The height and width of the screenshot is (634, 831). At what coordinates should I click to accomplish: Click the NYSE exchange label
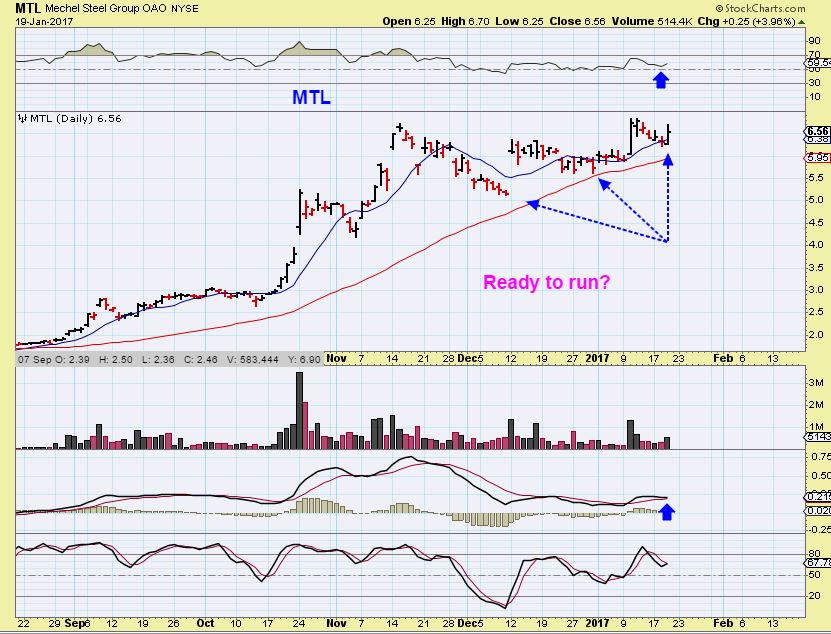(184, 8)
